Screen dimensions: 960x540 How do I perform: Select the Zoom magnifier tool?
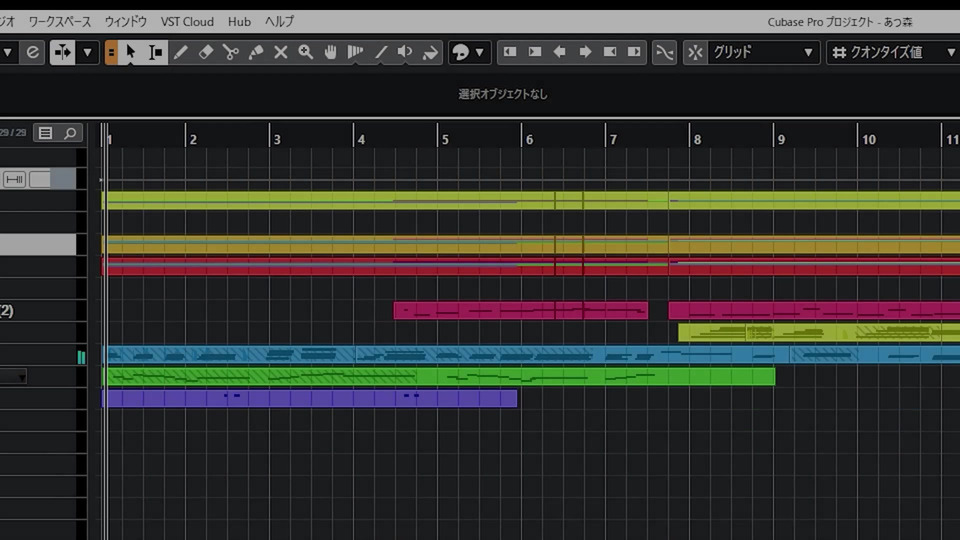click(x=305, y=52)
